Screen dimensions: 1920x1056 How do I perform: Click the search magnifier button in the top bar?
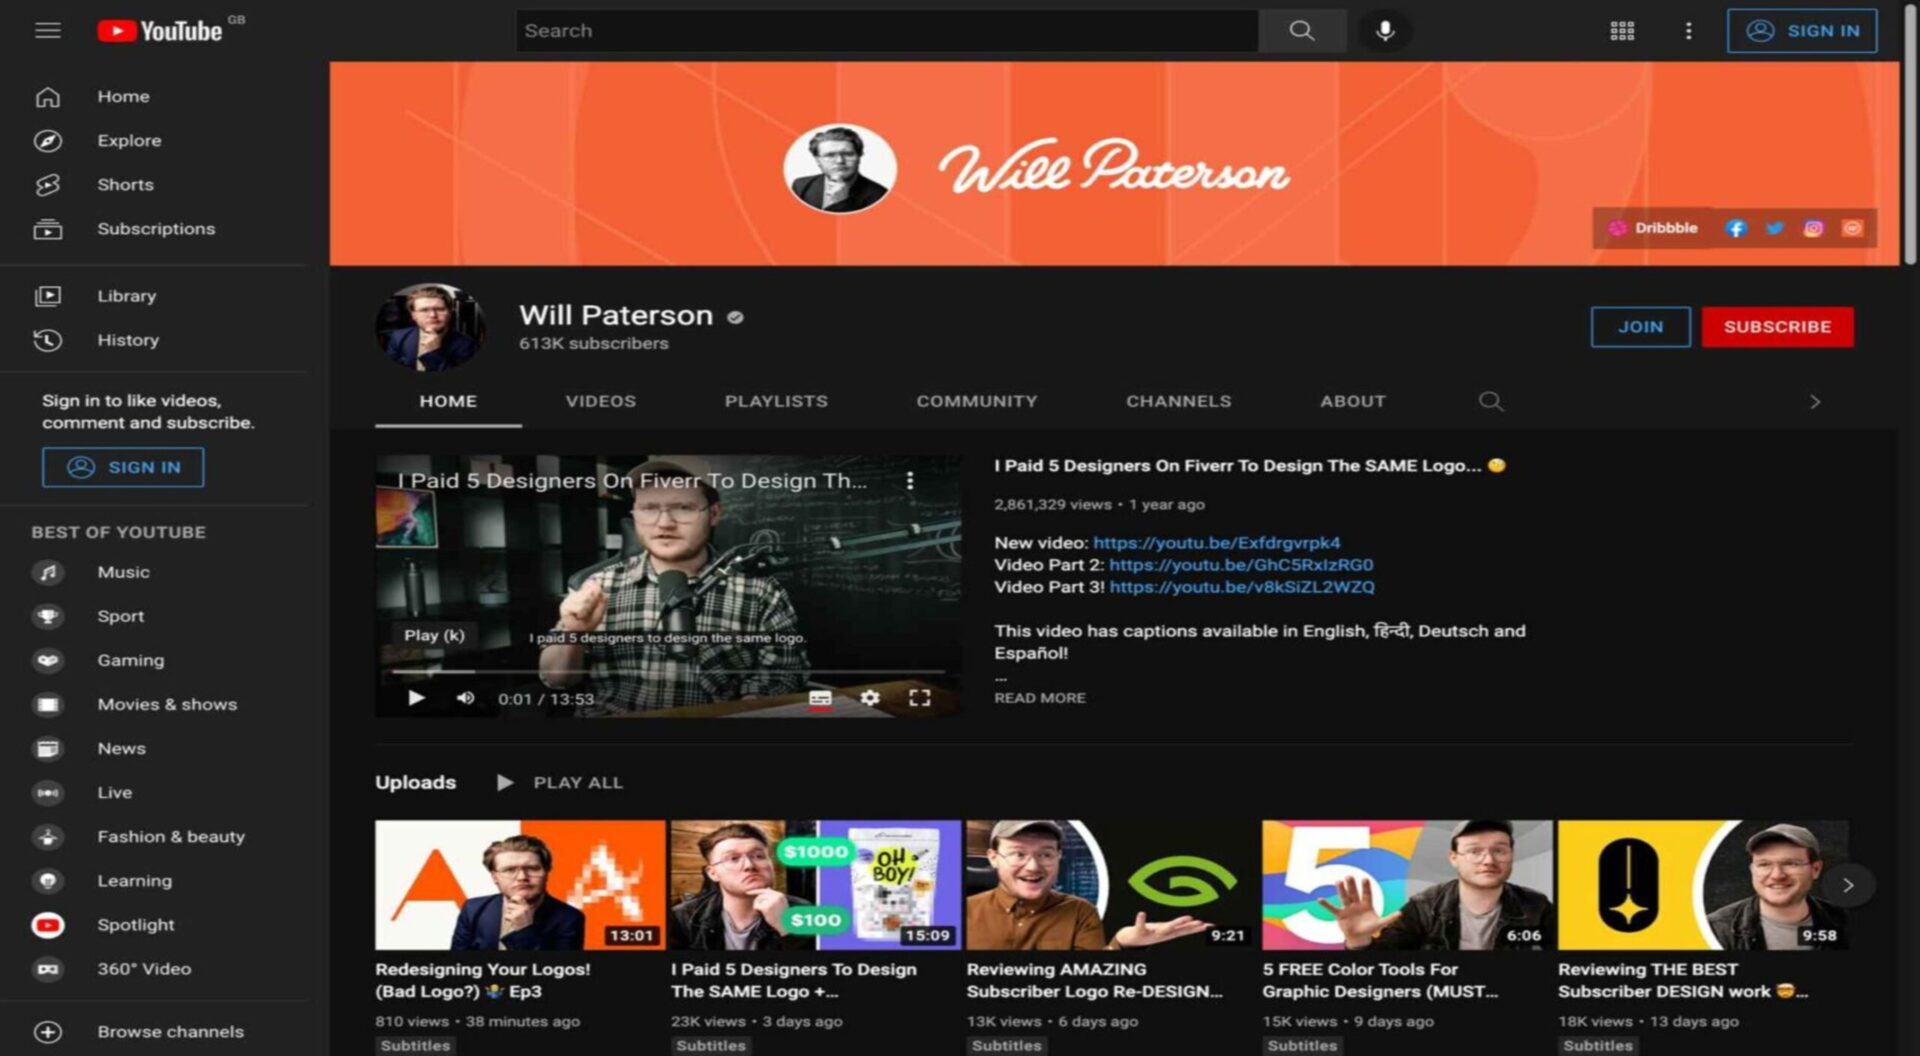[x=1301, y=31]
